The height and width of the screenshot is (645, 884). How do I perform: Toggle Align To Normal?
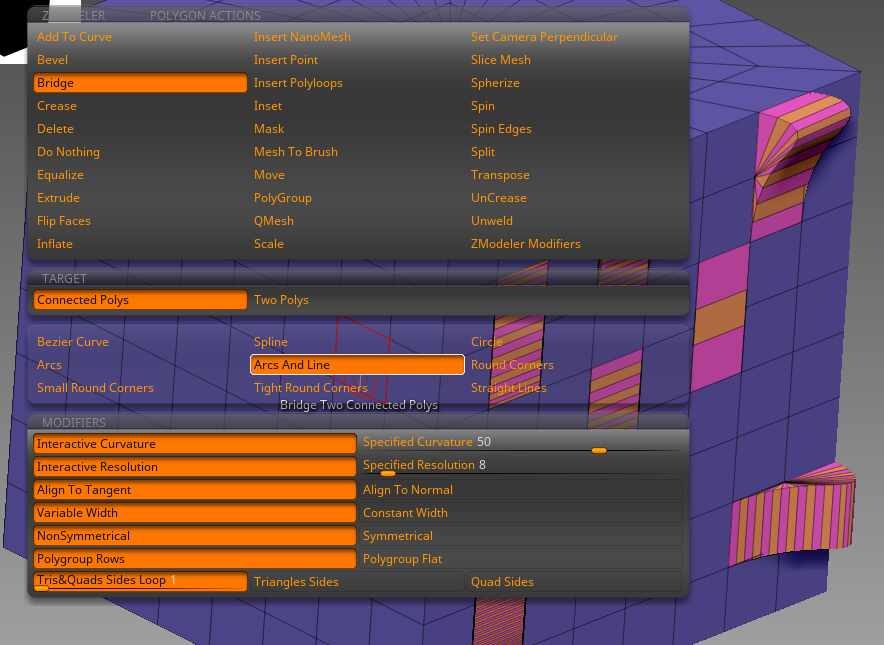click(x=521, y=490)
